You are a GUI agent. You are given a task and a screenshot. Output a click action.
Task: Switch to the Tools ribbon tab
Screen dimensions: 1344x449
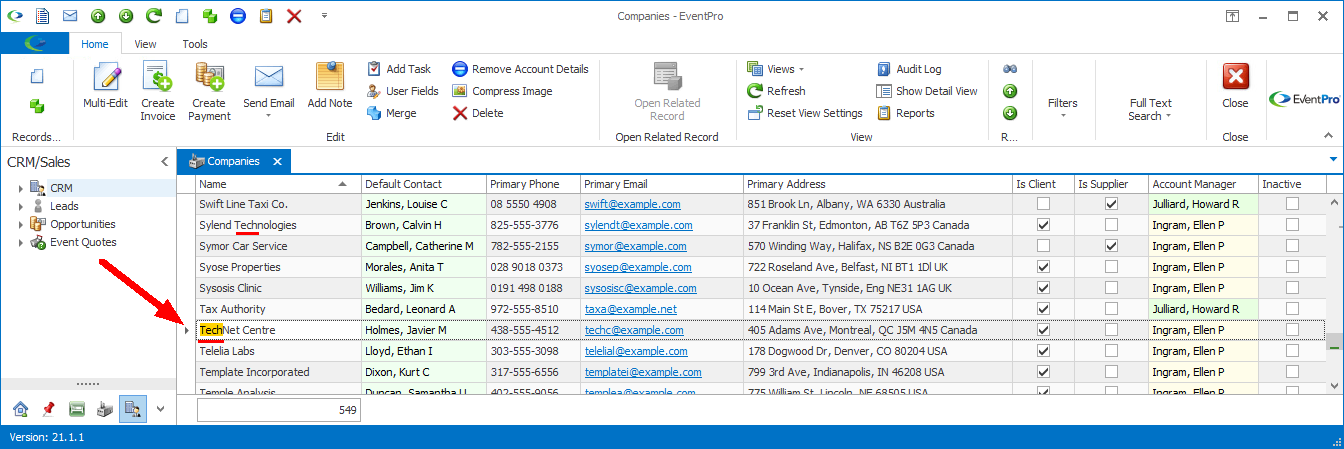195,44
